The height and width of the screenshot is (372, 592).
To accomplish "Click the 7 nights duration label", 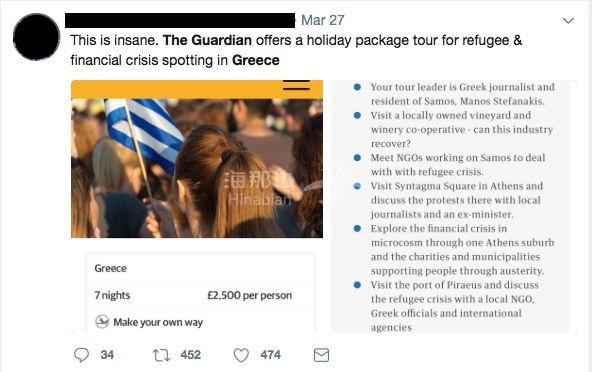I will tap(112, 295).
